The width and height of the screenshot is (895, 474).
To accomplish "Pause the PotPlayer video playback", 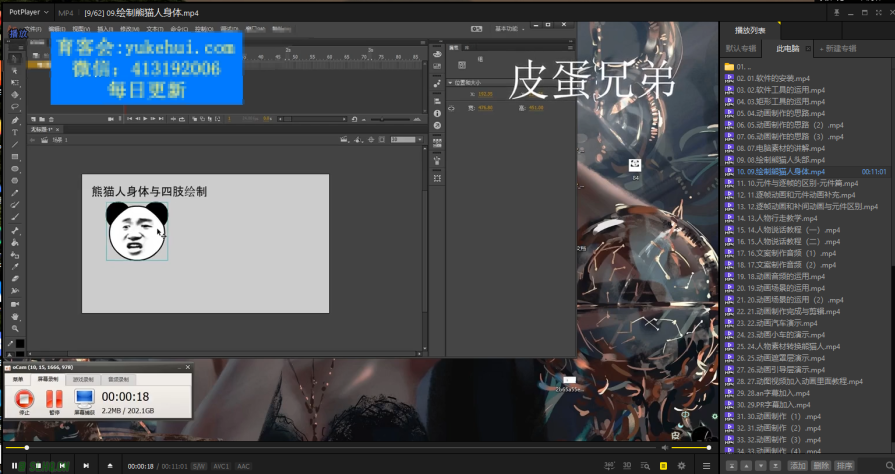I will [14, 466].
